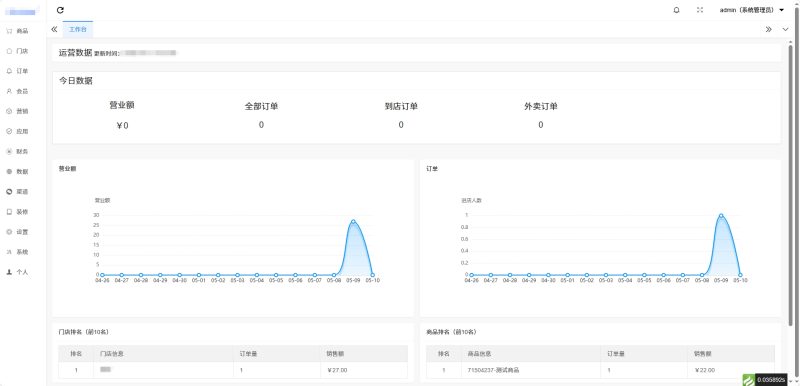800x386 pixels.
Task: Open the admin (系统管理员) user dropdown
Action: [x=752, y=10]
